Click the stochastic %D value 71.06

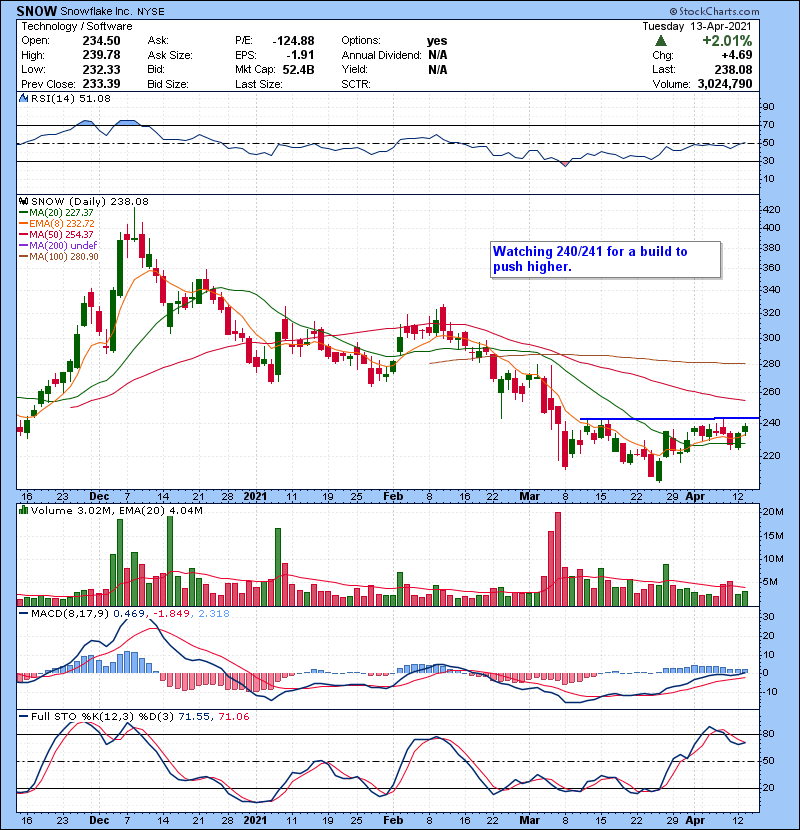click(x=233, y=717)
